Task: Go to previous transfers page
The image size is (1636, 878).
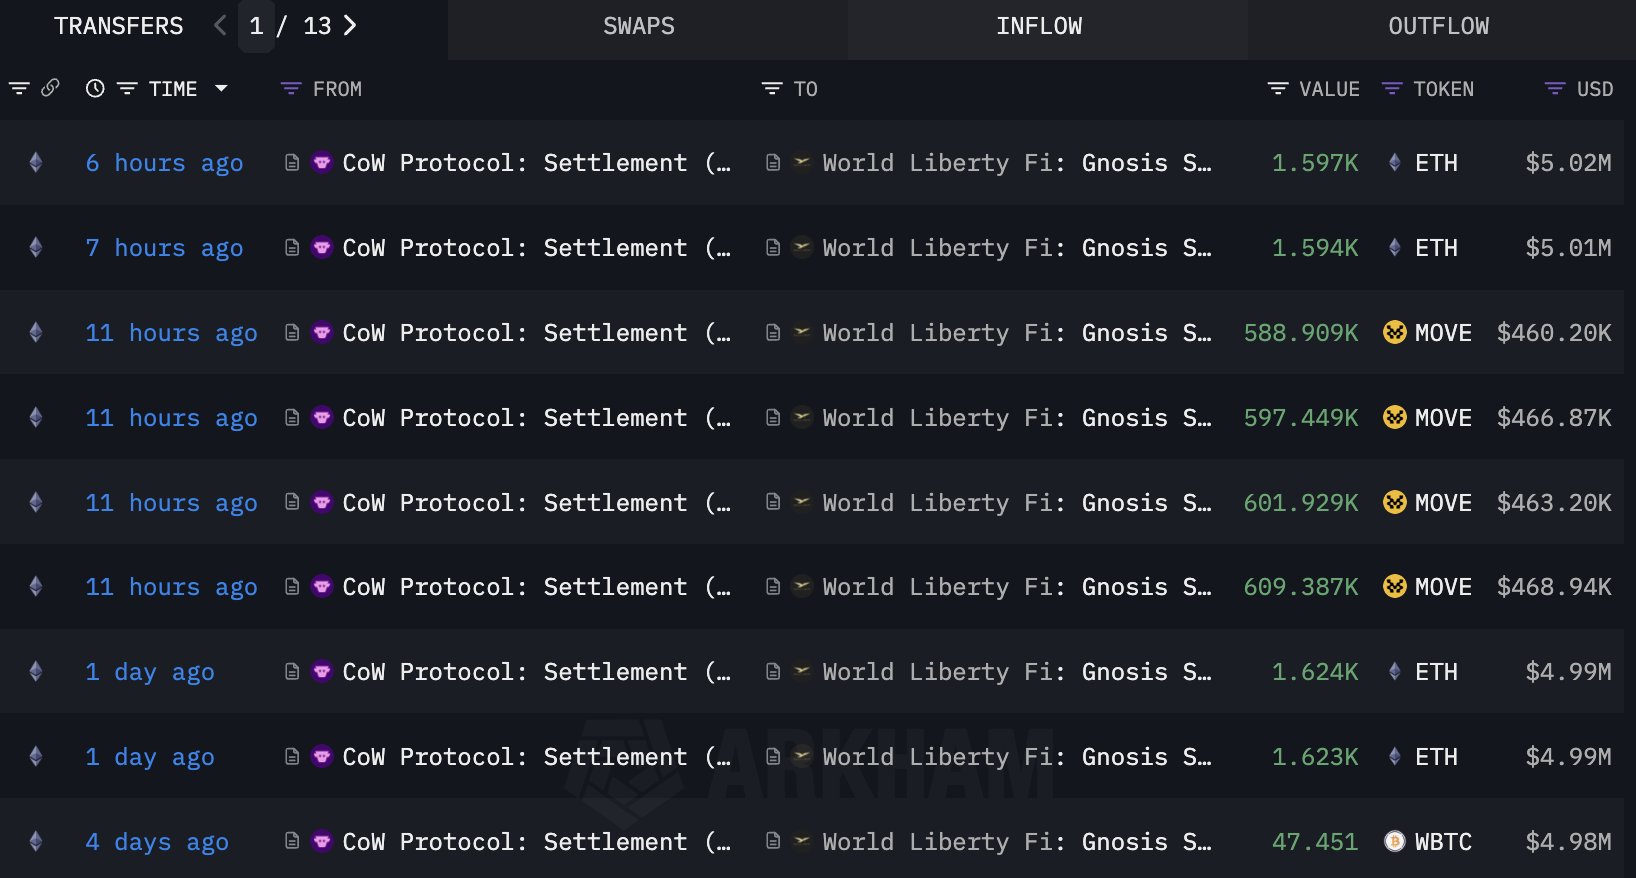Action: pos(221,26)
